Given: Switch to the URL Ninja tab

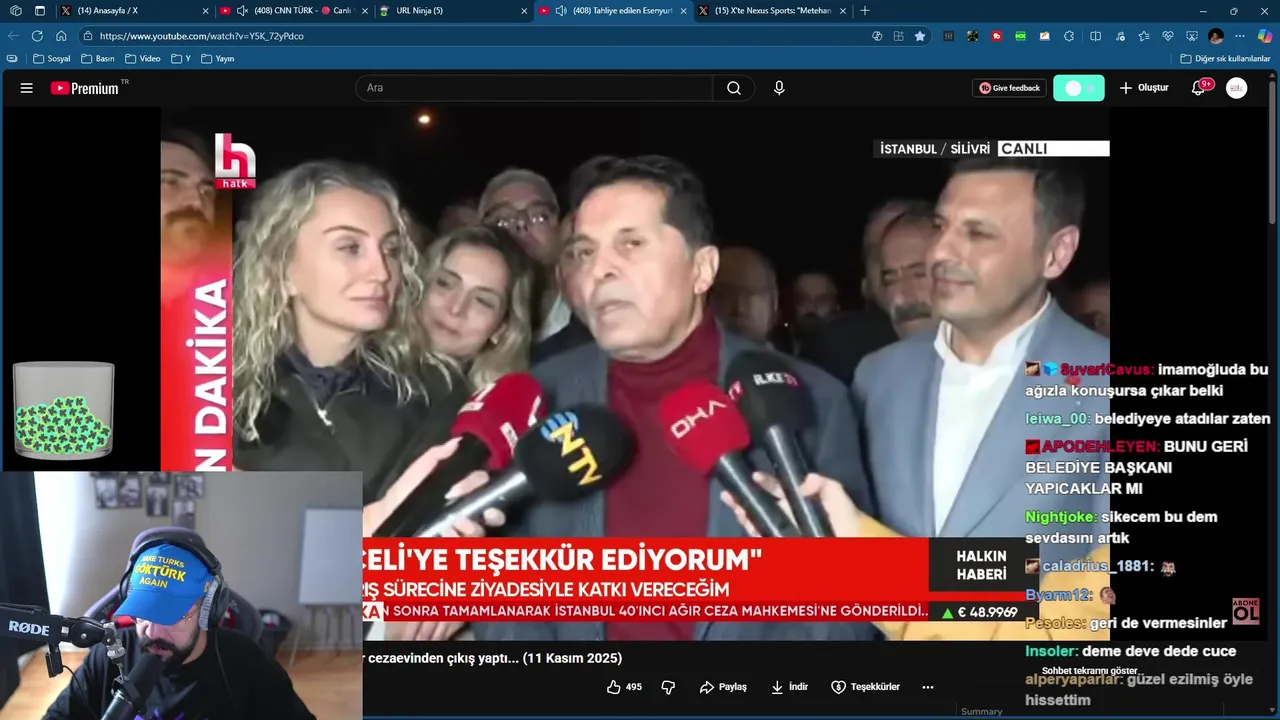Looking at the screenshot, I should coord(453,11).
